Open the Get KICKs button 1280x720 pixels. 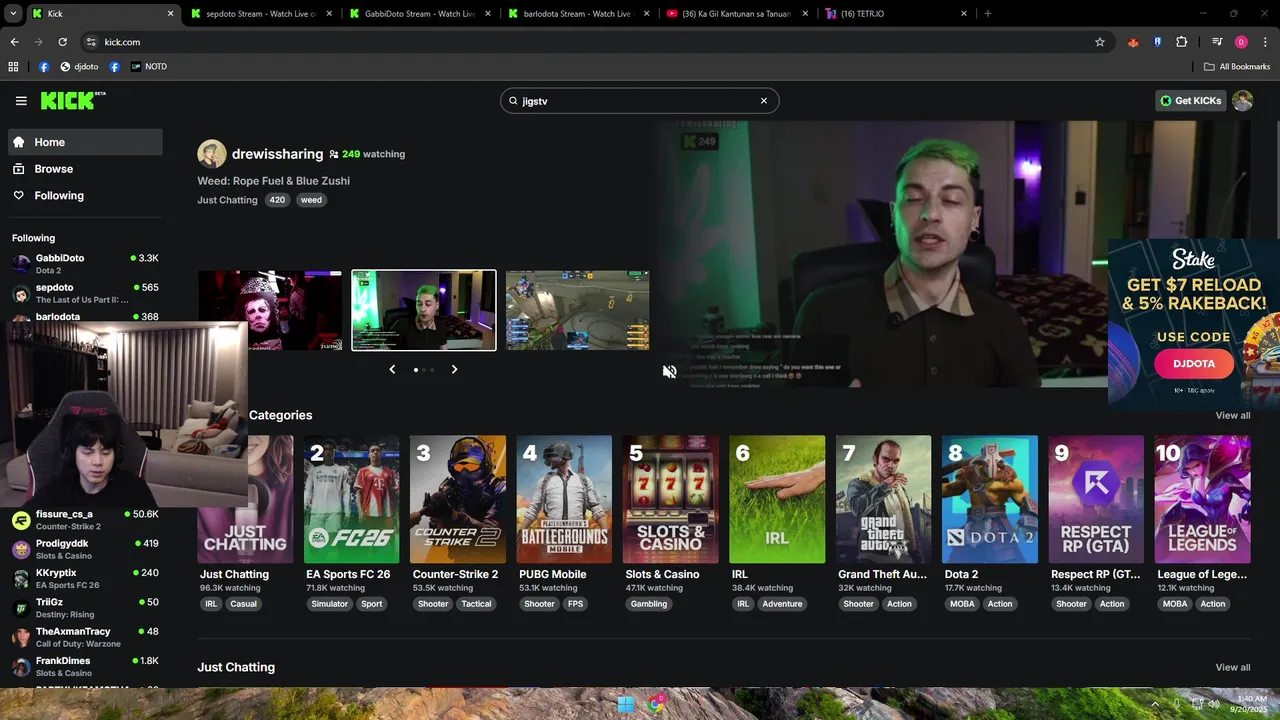point(1190,101)
